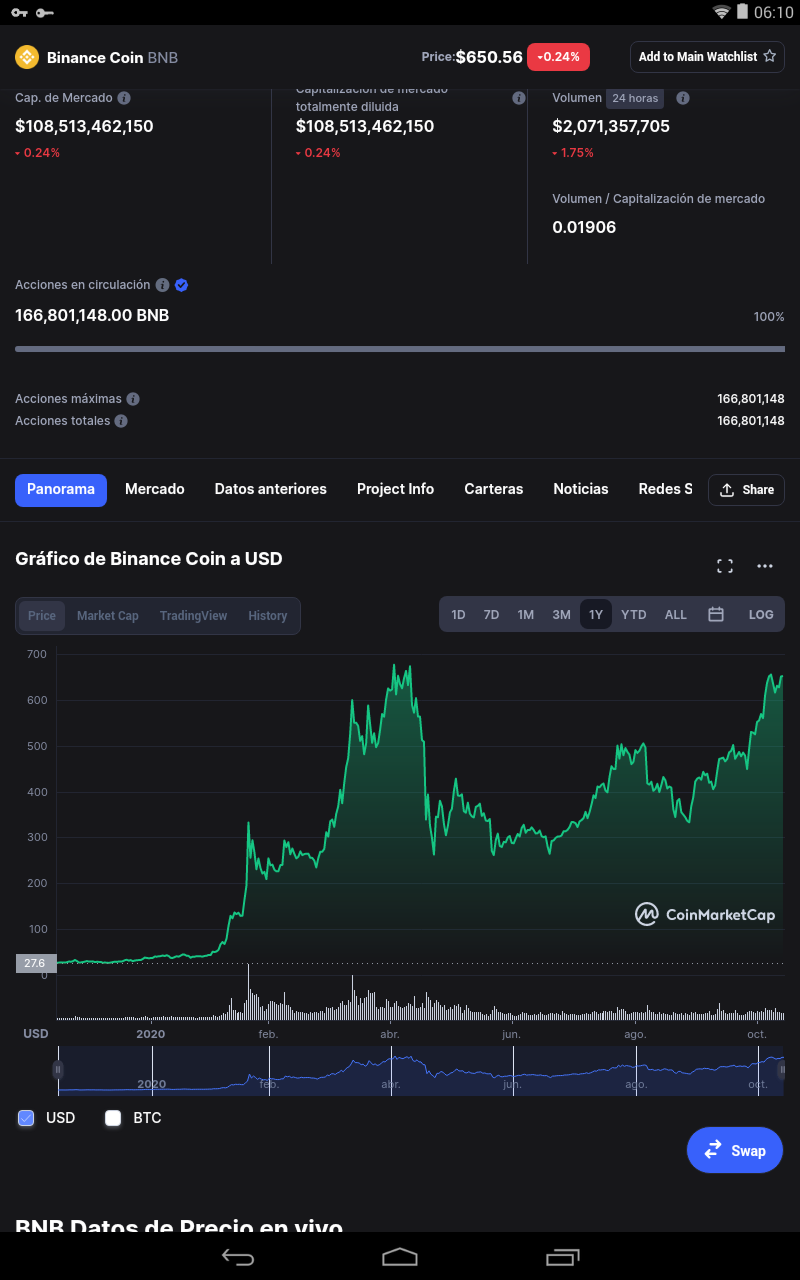800x1280 pixels.
Task: Tap the Android recent apps button
Action: click(x=562, y=1256)
